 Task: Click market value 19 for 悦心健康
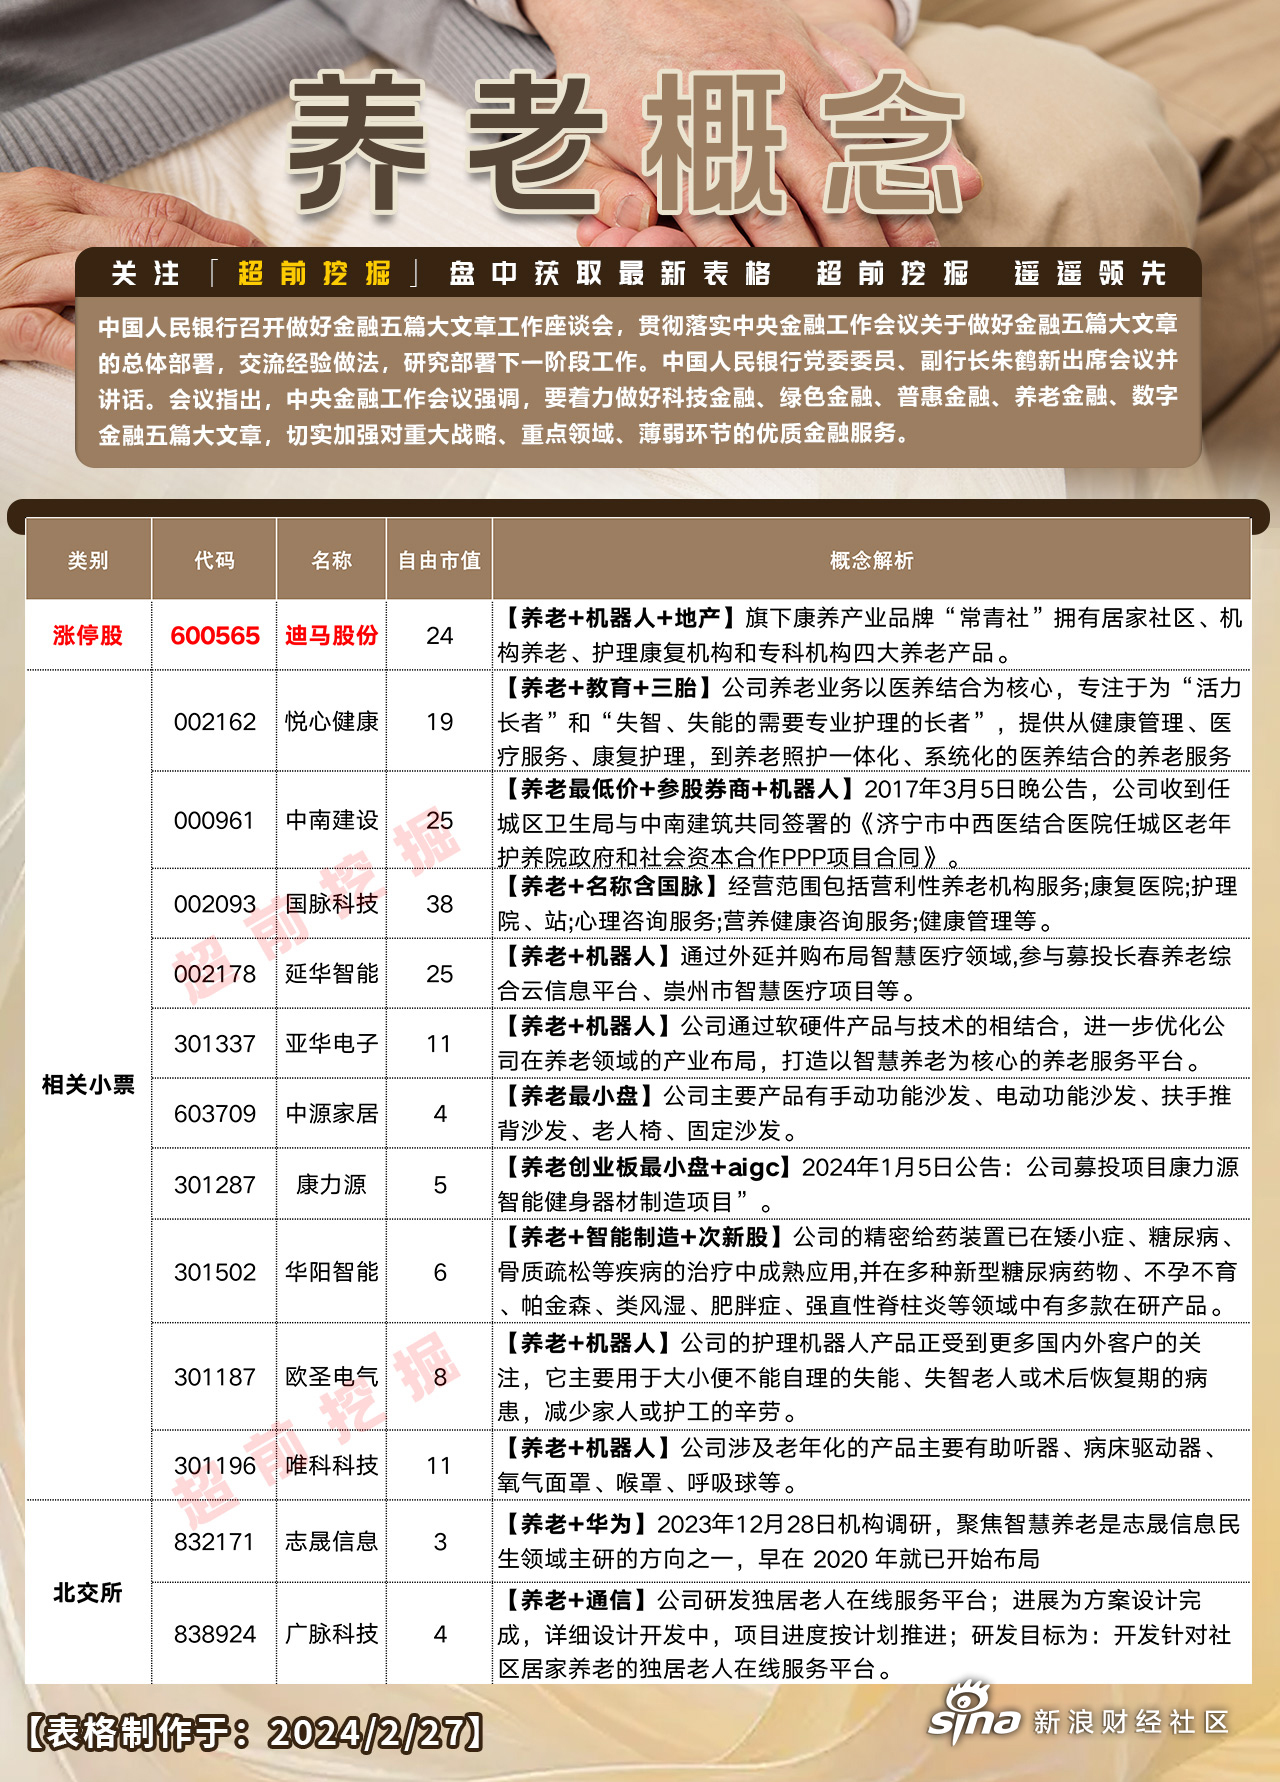tap(440, 722)
